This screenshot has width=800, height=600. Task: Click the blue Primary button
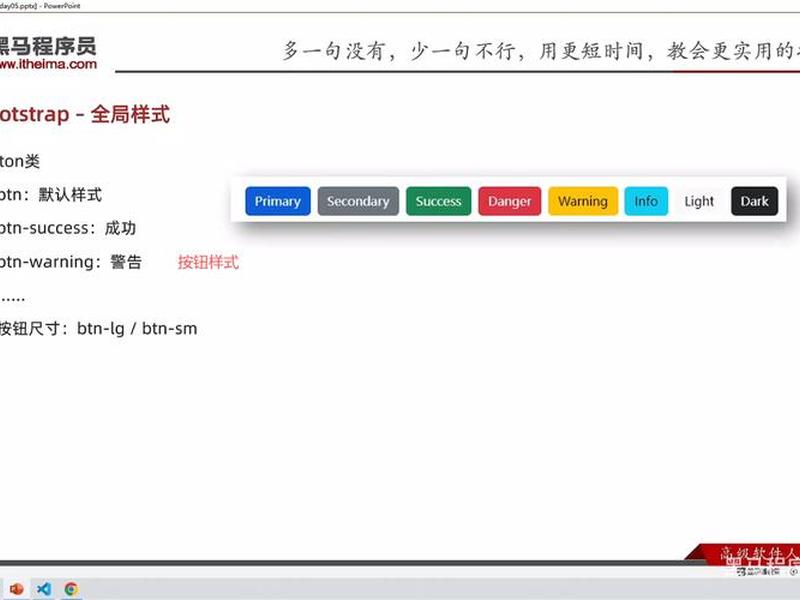[x=278, y=201]
